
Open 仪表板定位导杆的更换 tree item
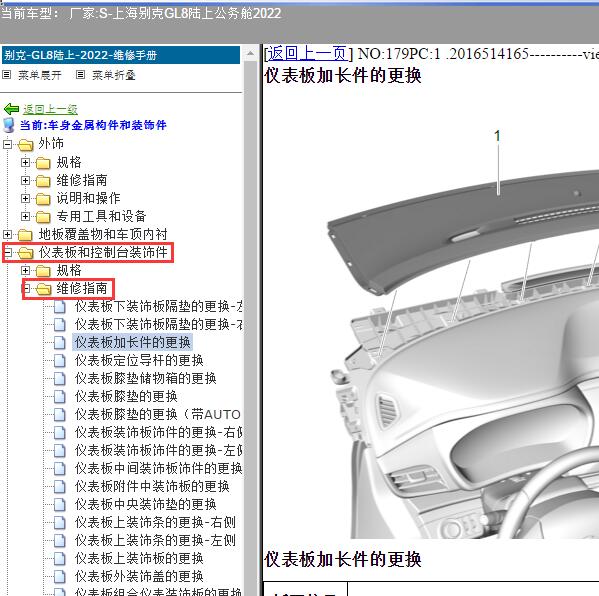coord(139,360)
